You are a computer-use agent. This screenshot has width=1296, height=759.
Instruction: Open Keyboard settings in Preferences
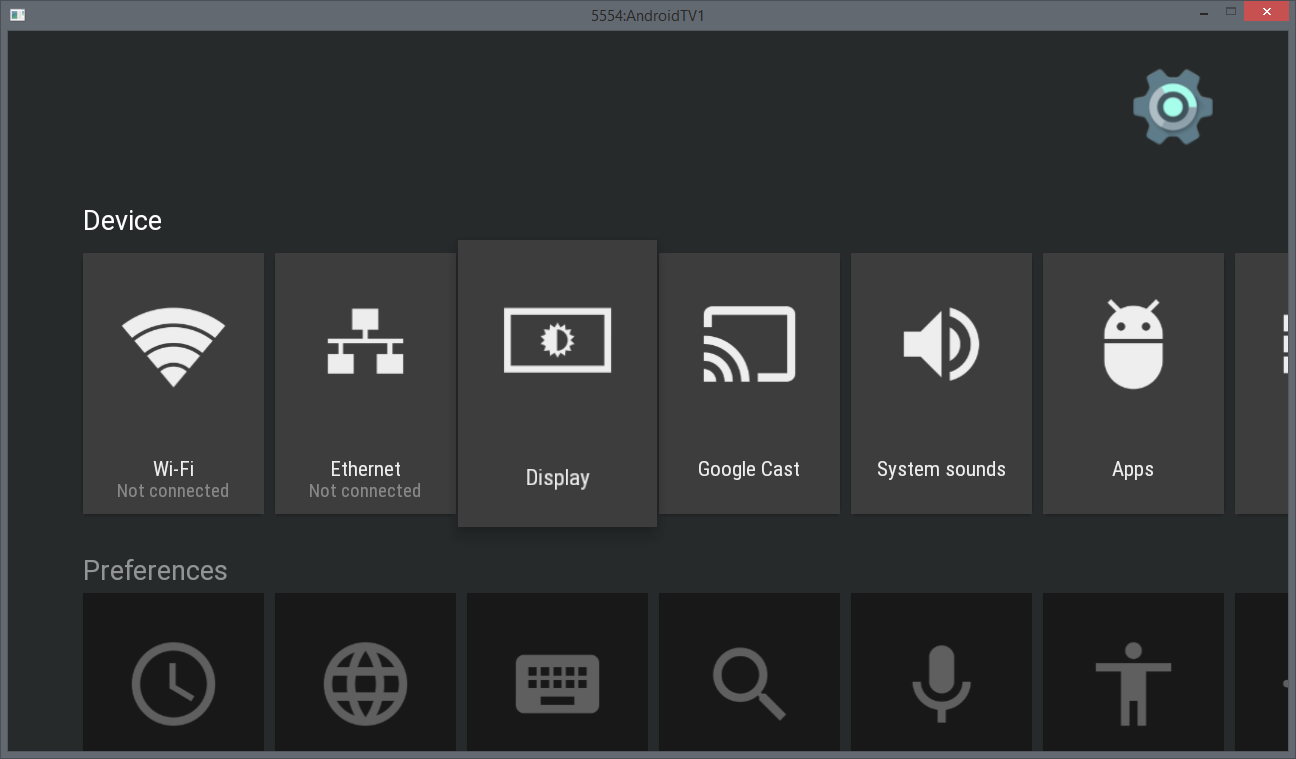click(x=557, y=684)
